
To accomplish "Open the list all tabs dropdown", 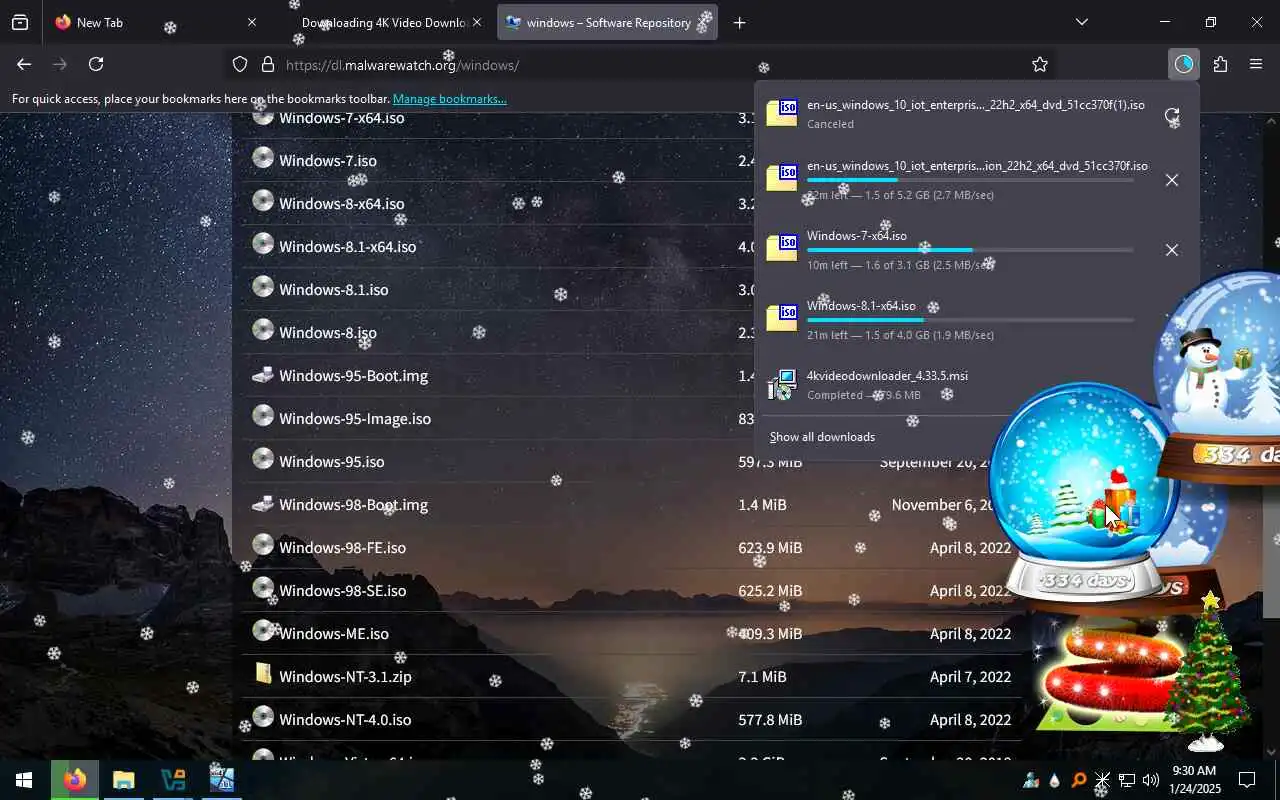I will point(1081,22).
